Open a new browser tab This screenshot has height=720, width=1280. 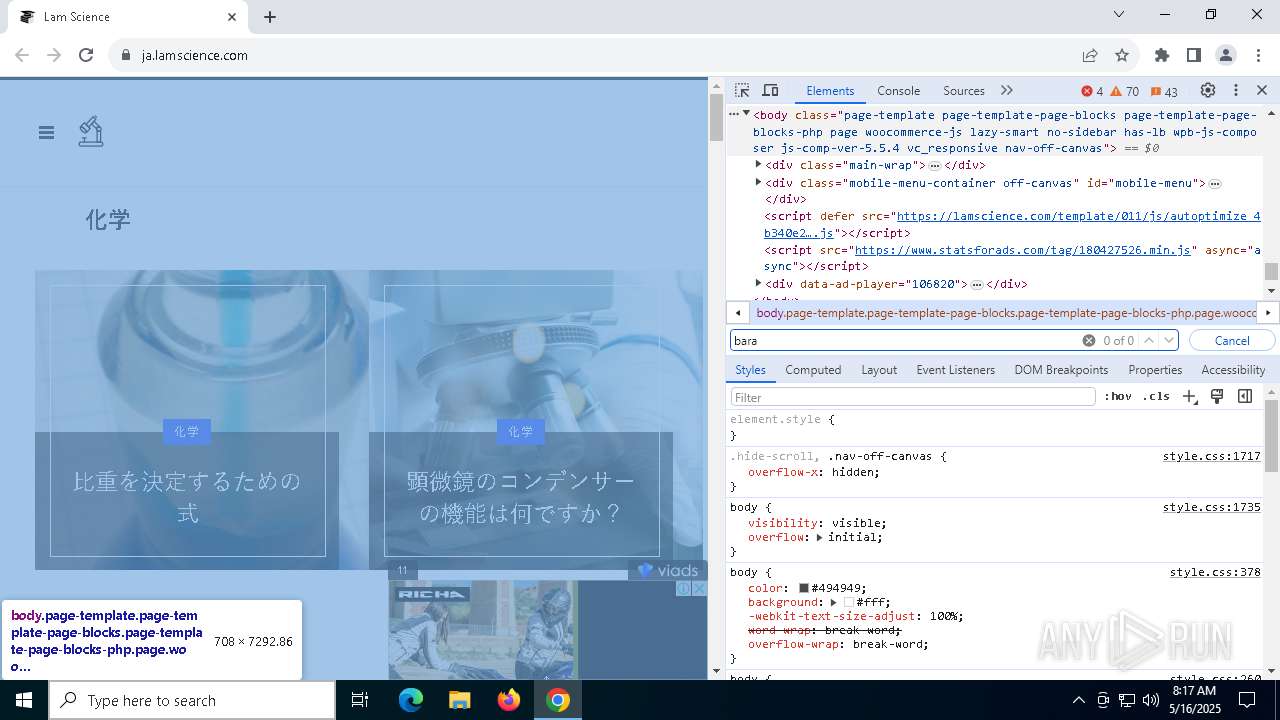[270, 17]
